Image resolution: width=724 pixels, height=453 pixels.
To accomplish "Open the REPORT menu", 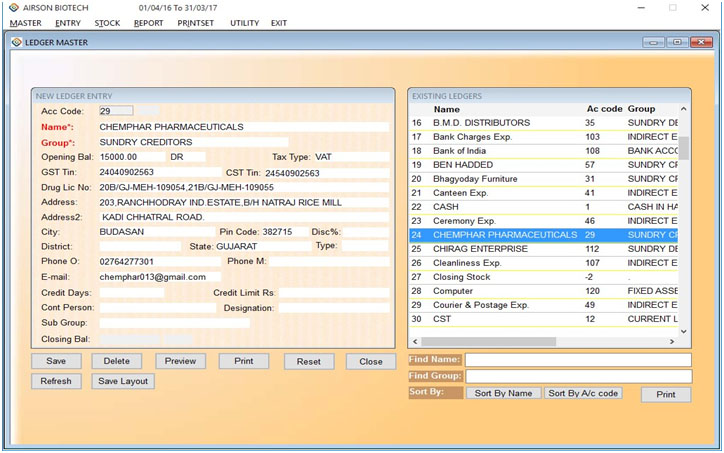I will [148, 23].
